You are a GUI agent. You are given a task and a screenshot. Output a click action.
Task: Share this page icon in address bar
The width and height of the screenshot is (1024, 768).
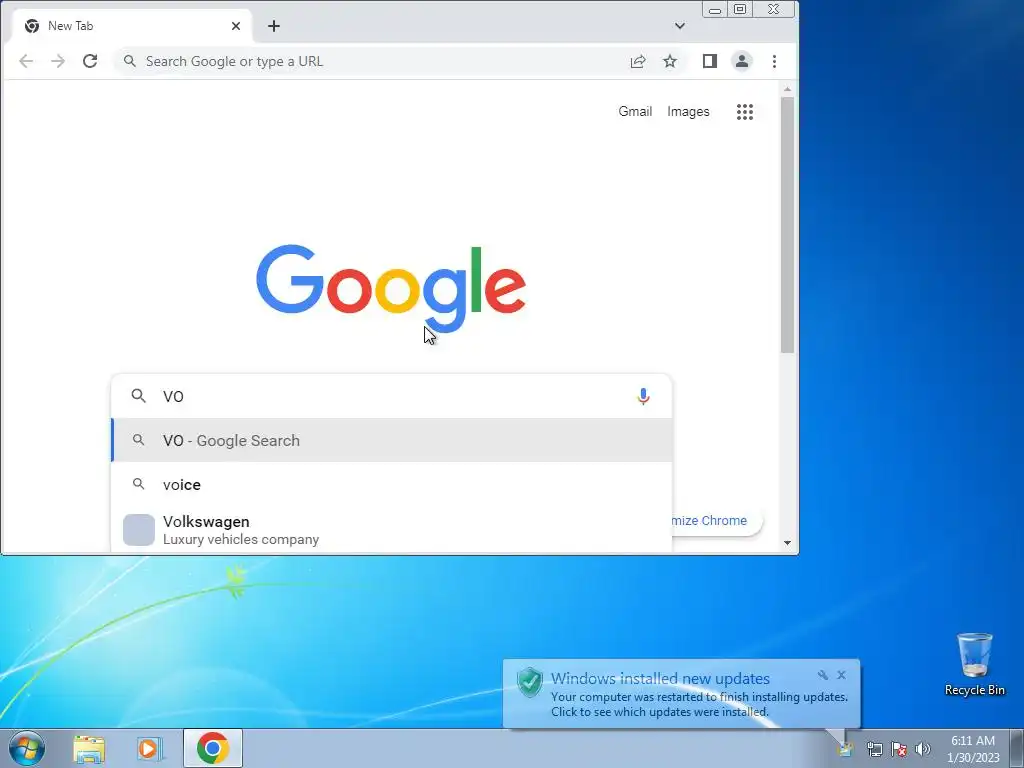pyautogui.click(x=637, y=61)
